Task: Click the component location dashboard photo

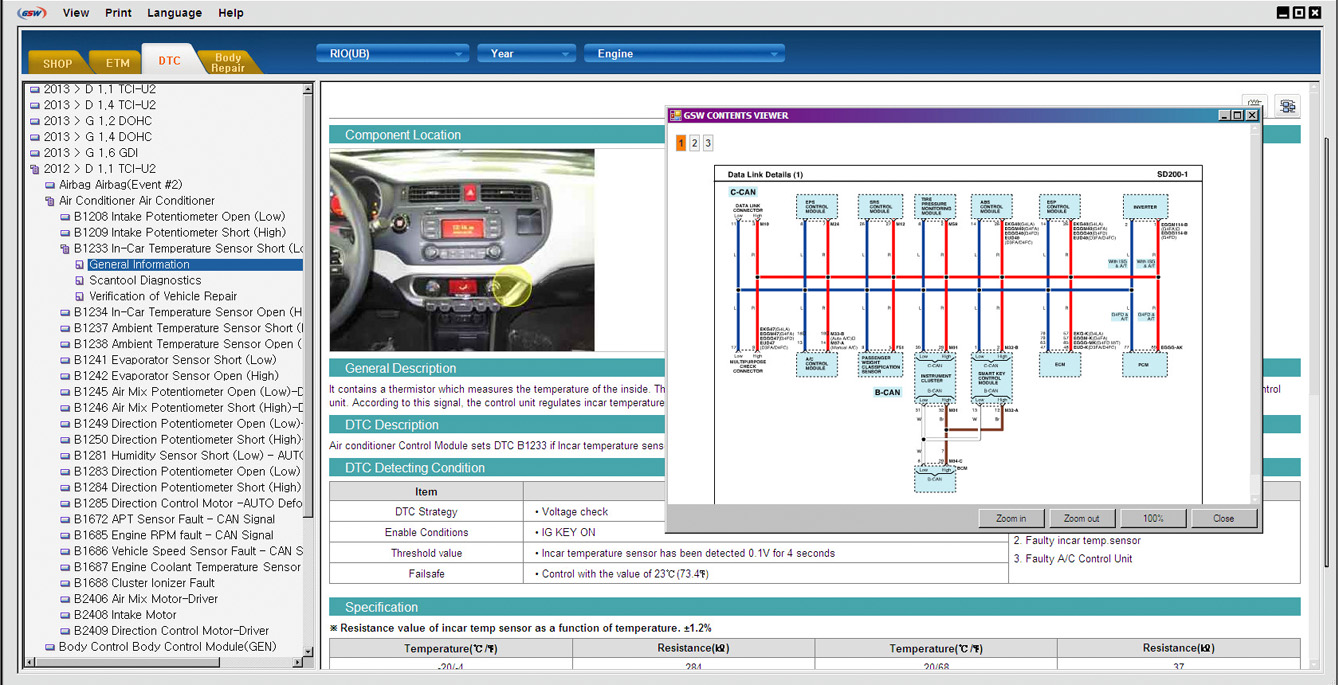Action: pos(462,250)
